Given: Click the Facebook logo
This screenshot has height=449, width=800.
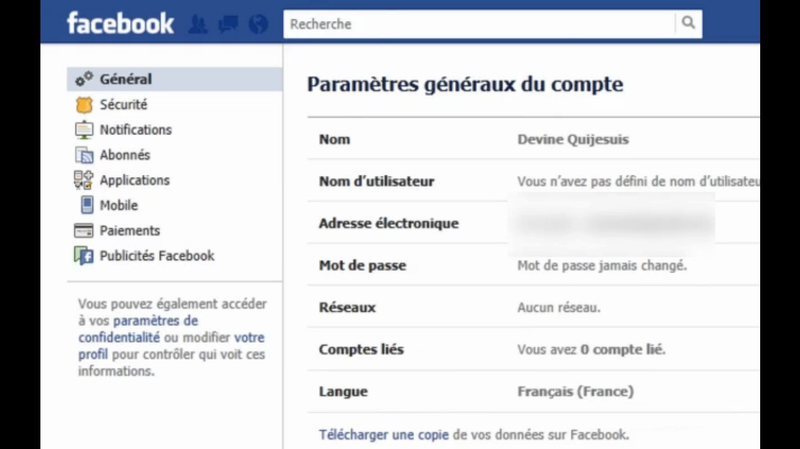Looking at the screenshot, I should [120, 24].
